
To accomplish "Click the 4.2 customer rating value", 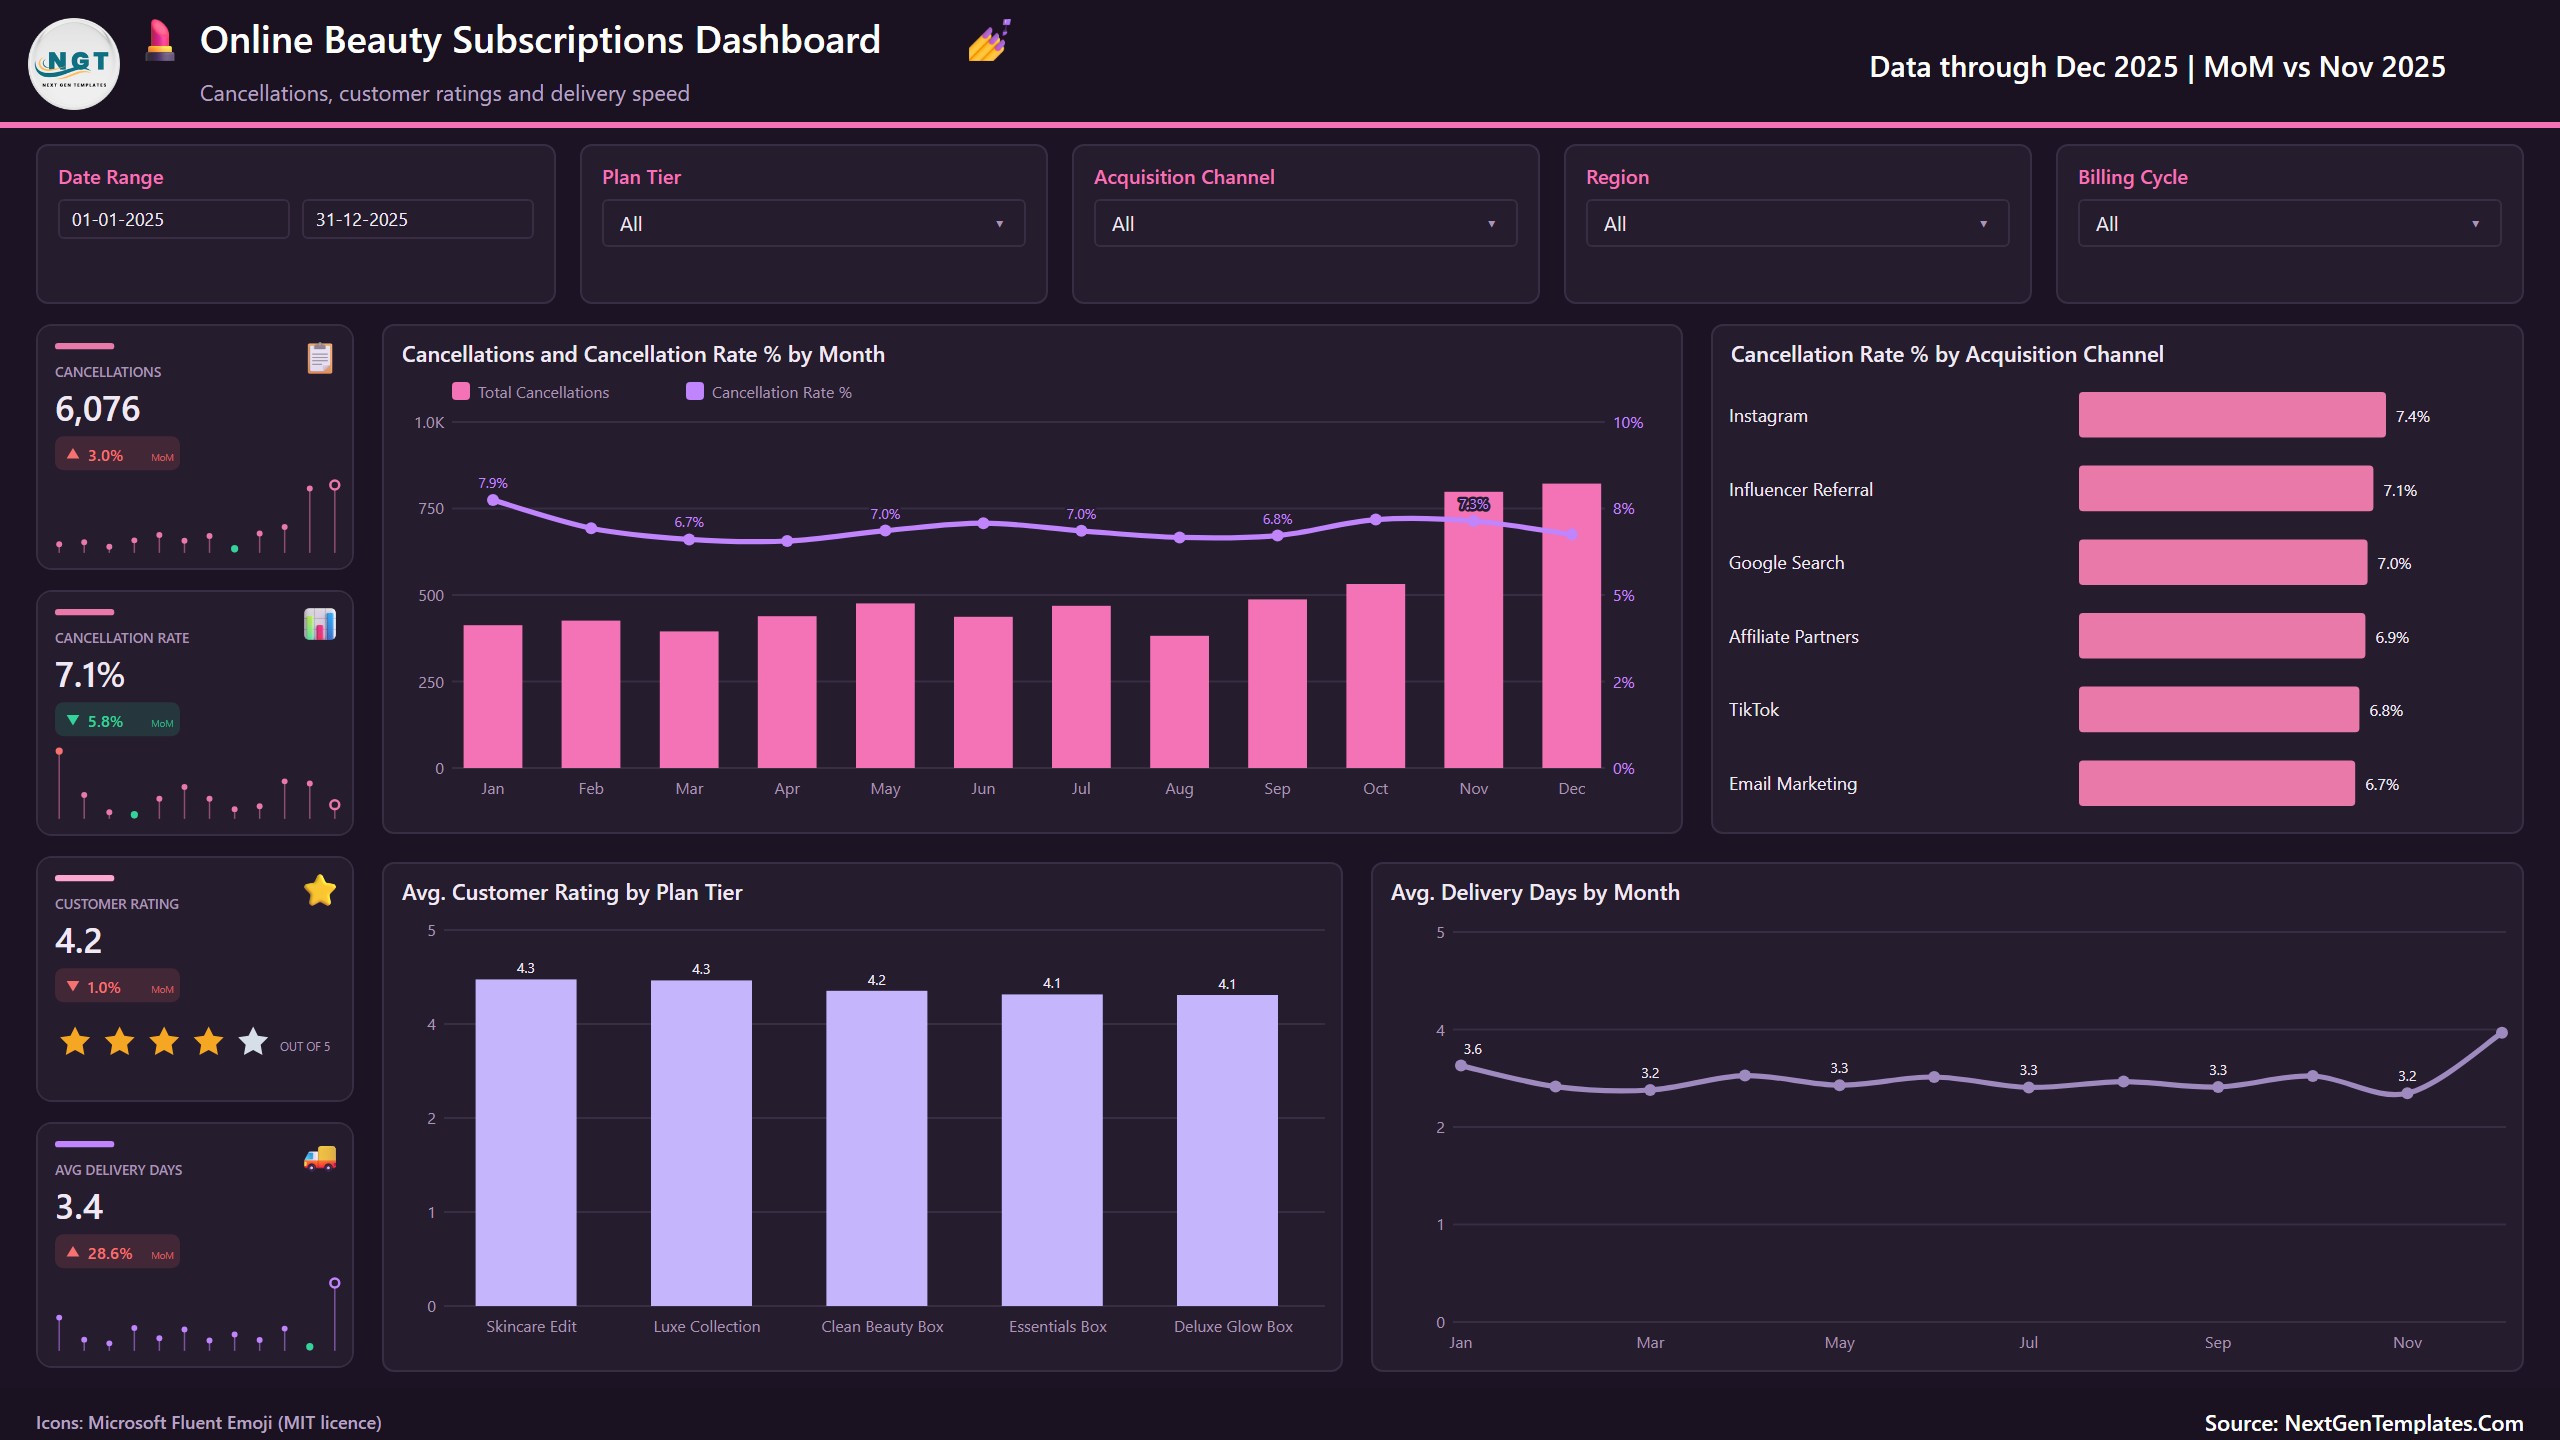I will tap(79, 941).
